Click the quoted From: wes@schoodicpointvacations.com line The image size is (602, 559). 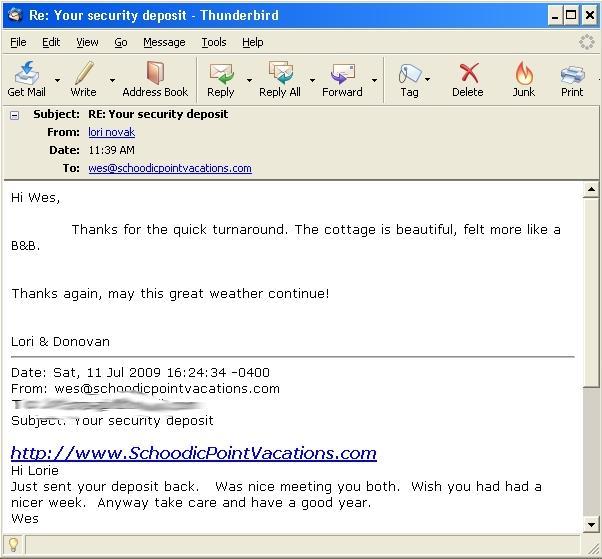pyautogui.click(x=145, y=389)
